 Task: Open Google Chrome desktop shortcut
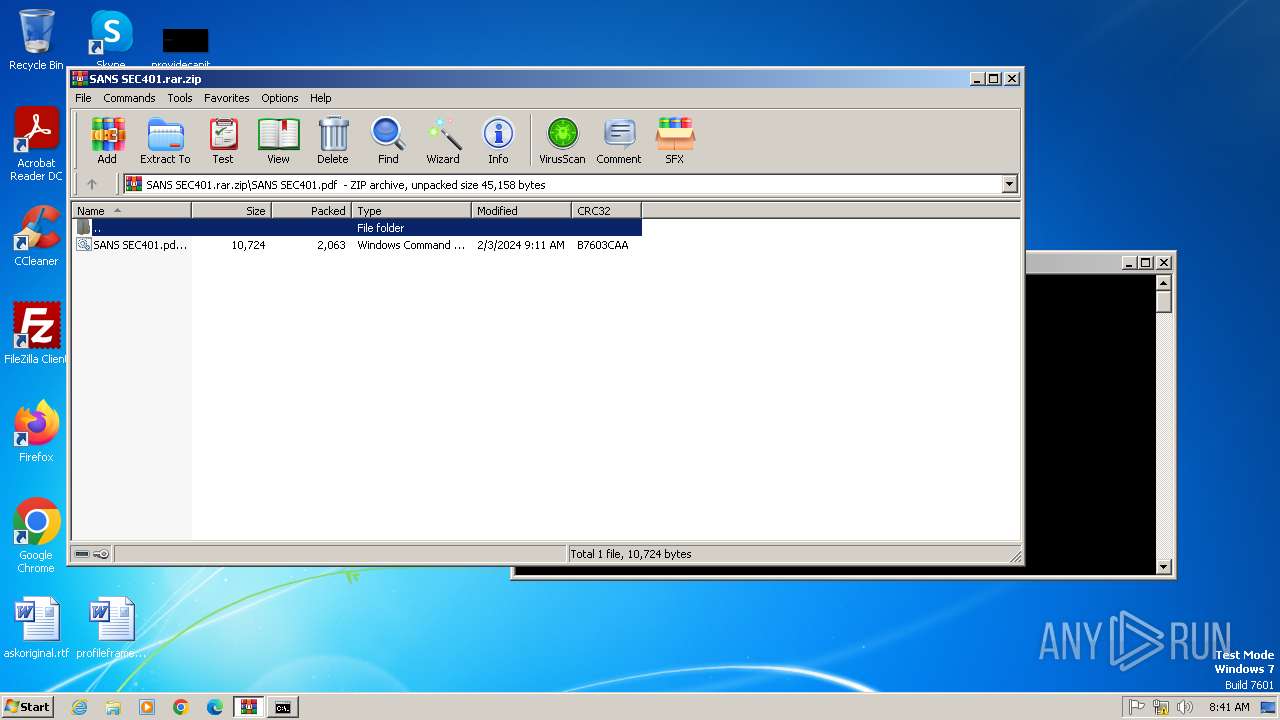click(x=36, y=536)
